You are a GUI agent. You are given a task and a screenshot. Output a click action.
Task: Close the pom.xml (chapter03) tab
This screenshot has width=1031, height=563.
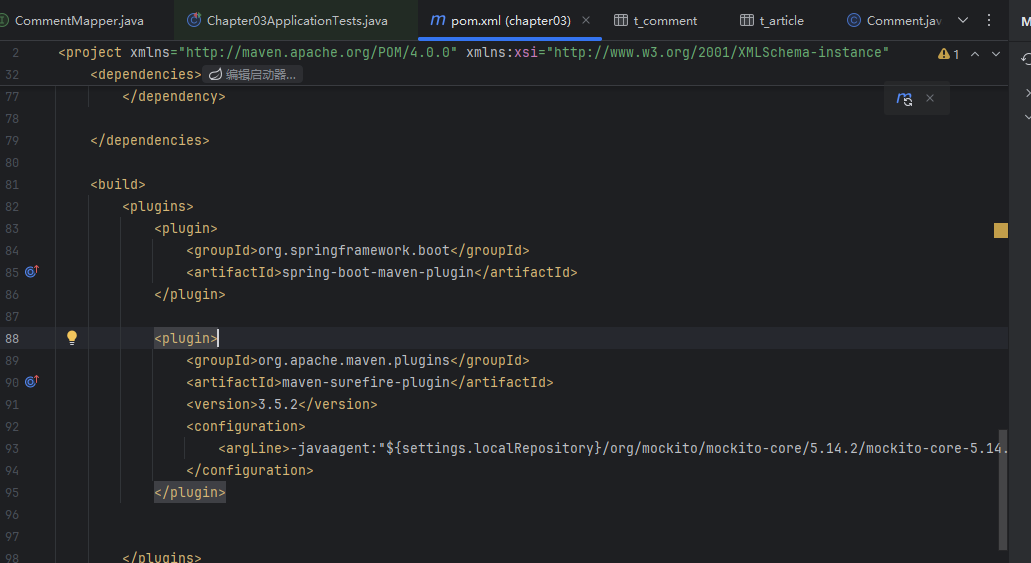[586, 20]
